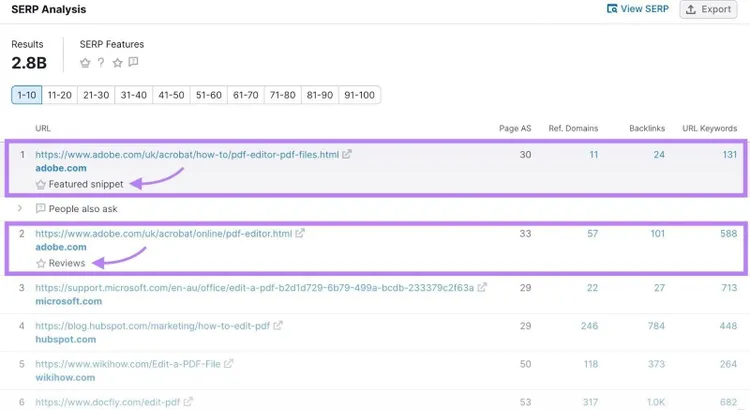The height and width of the screenshot is (410, 750).
Task: Click adobe.com domain under result 1
Action: [61, 168]
